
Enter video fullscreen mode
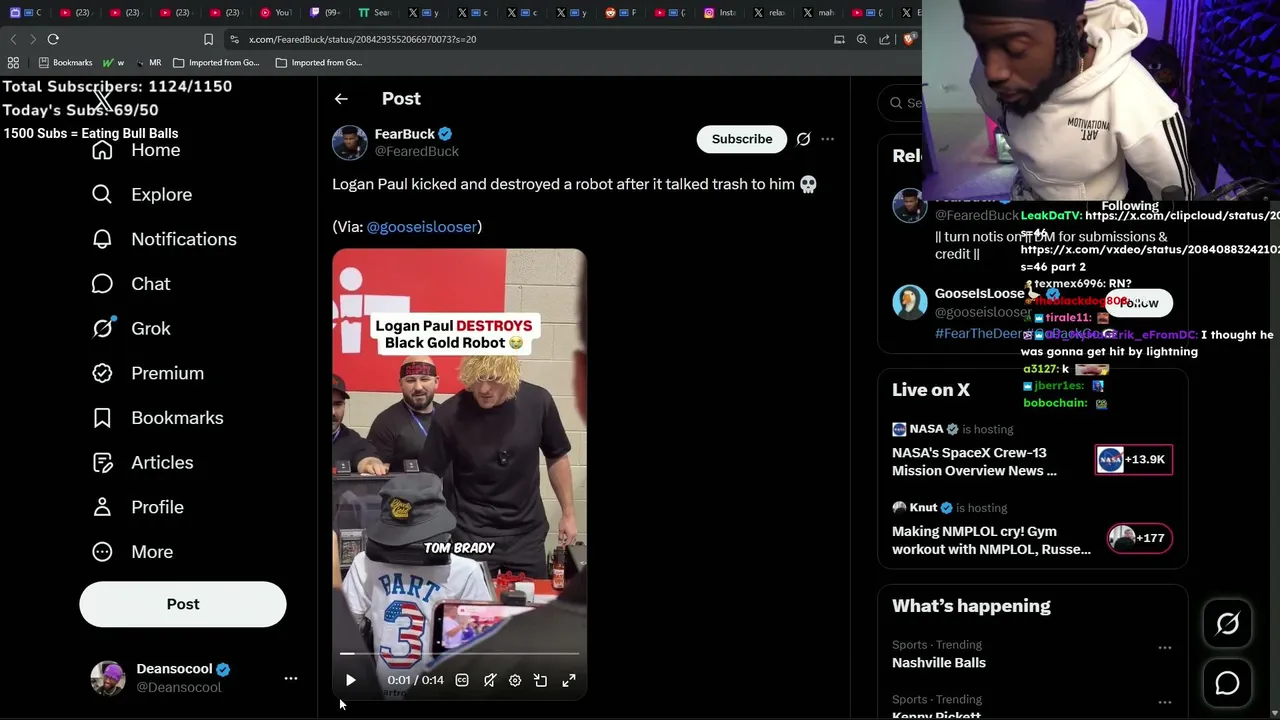pos(569,680)
